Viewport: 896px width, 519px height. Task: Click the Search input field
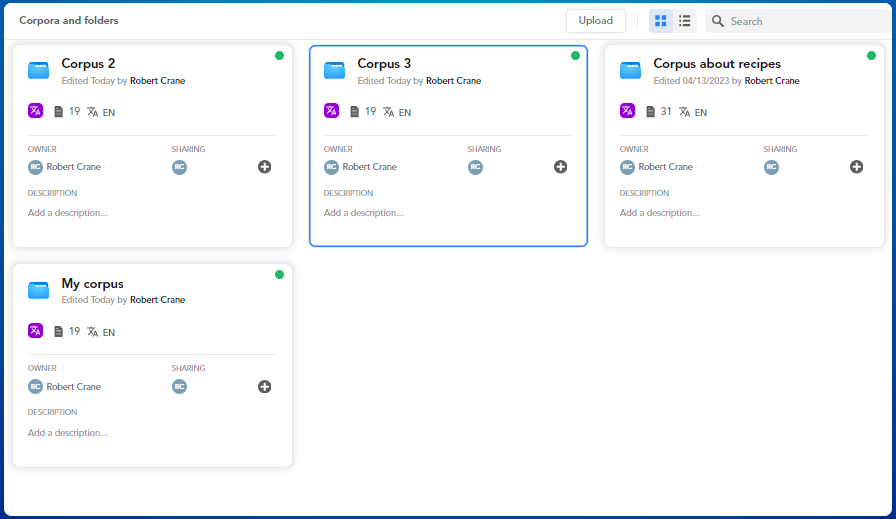pos(800,21)
